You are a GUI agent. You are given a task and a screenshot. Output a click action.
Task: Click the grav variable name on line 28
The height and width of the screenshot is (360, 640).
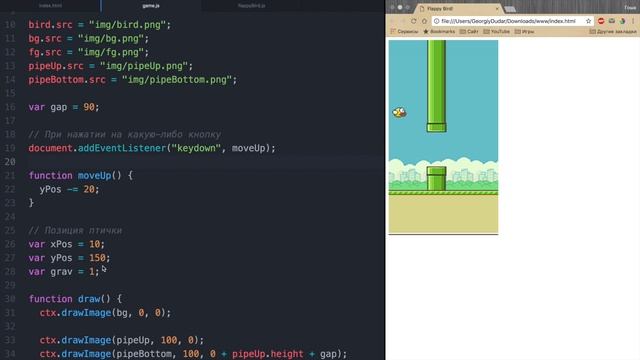[61, 272]
